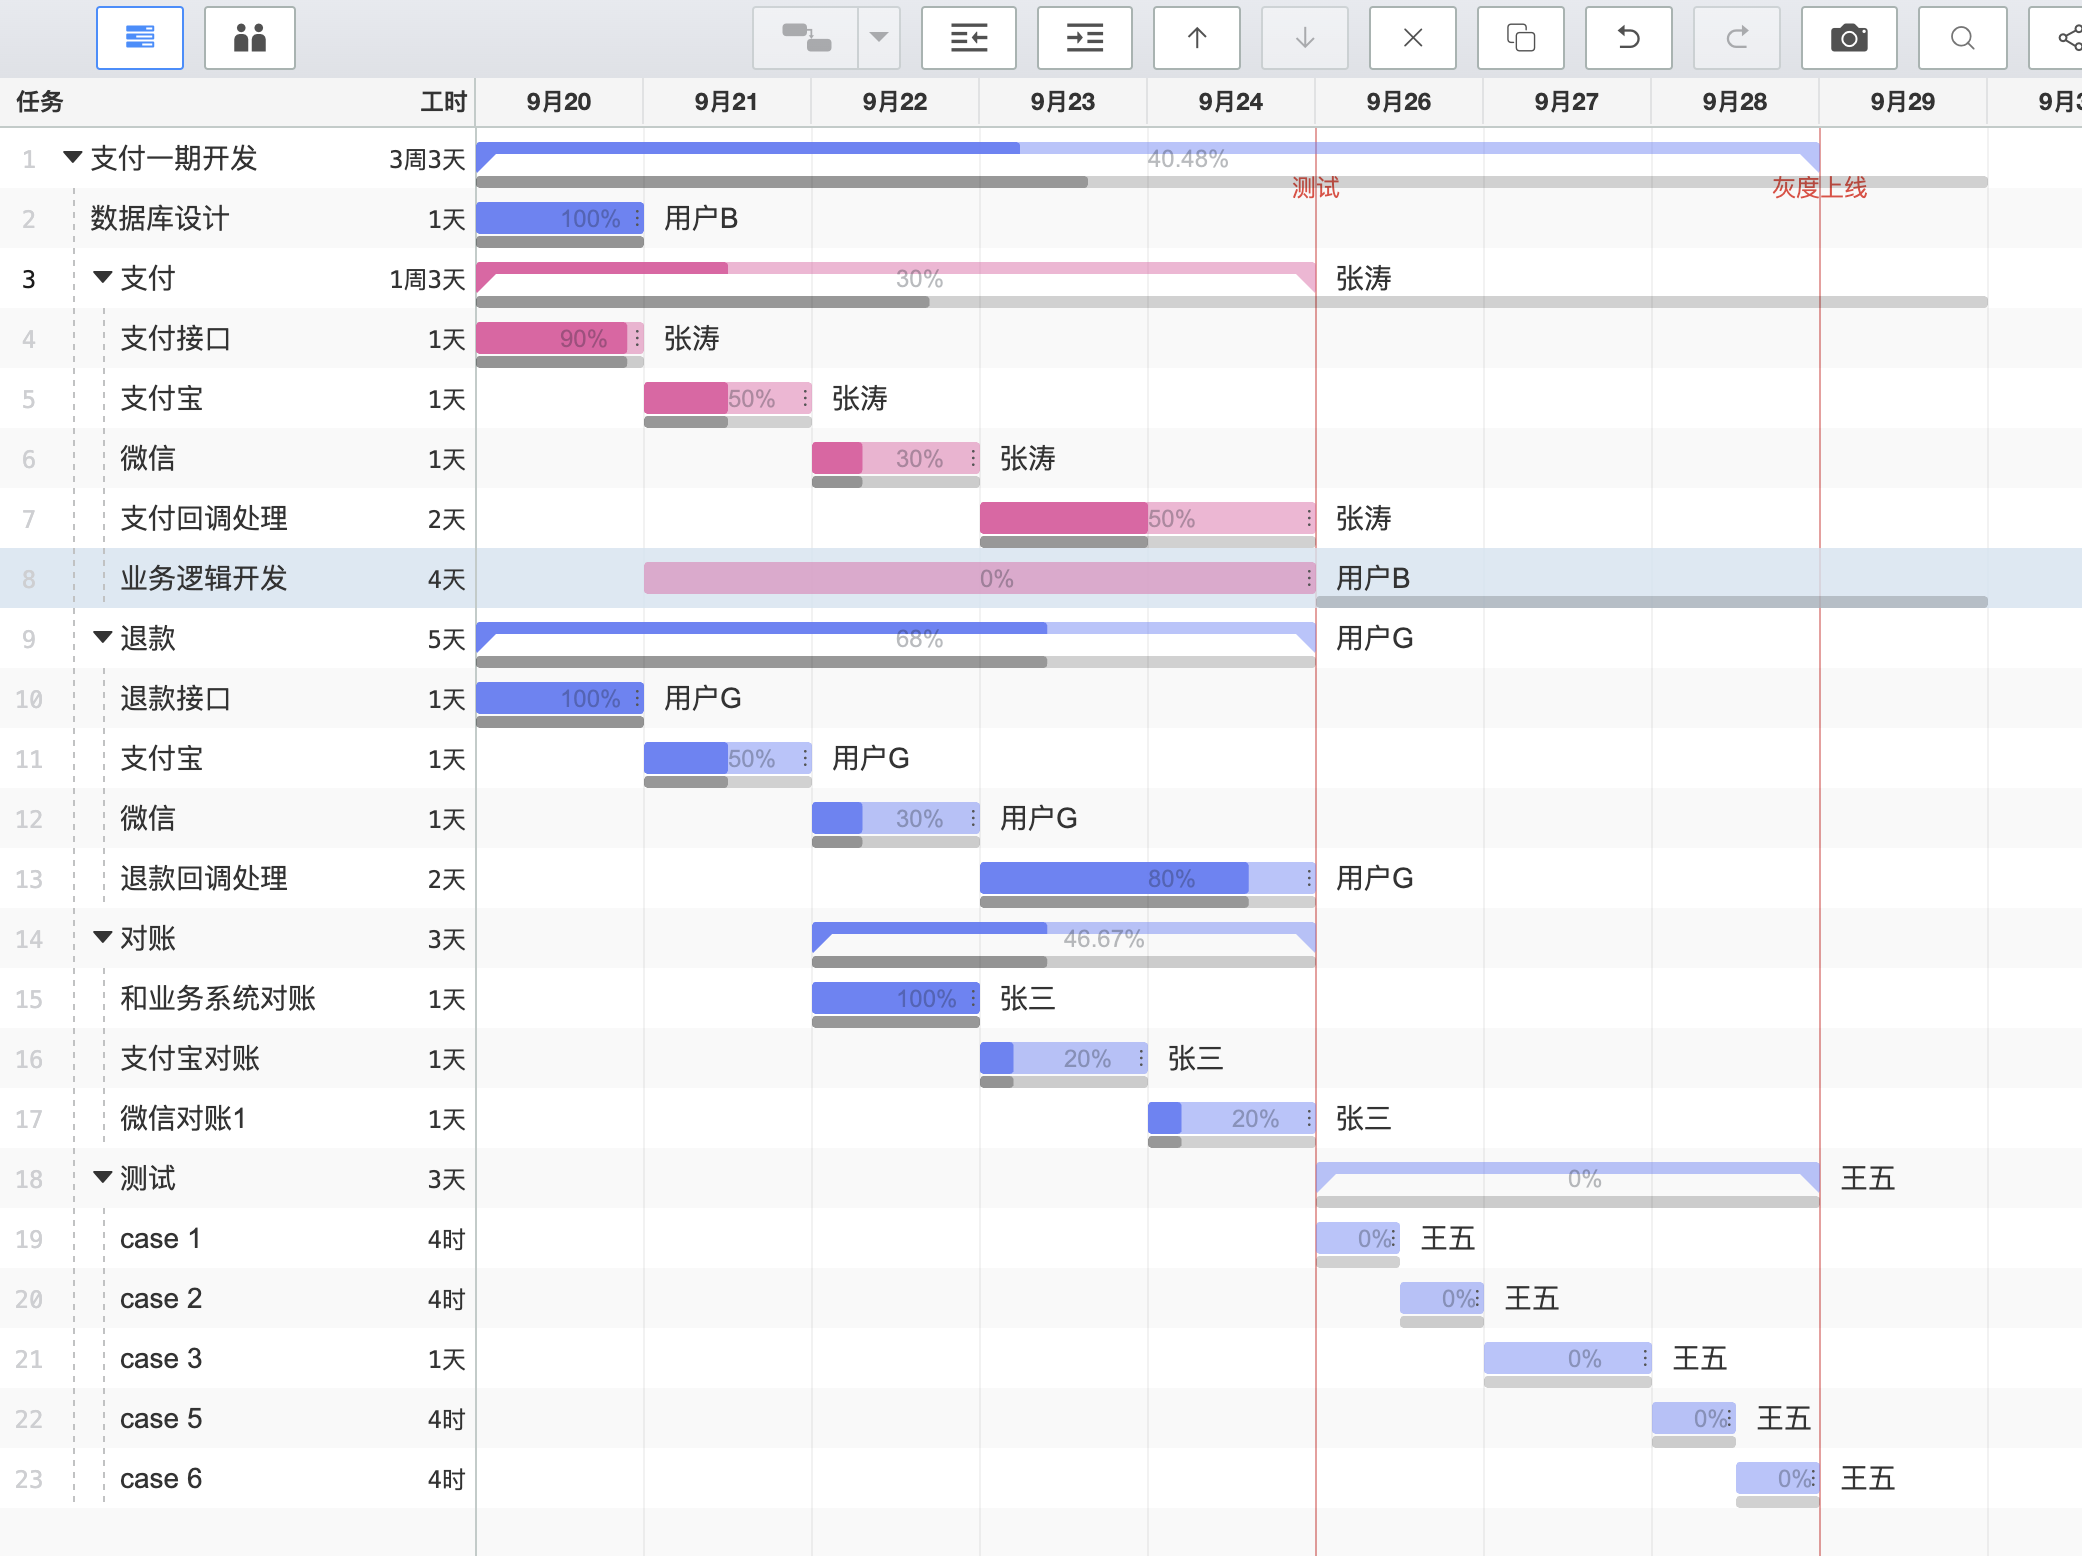The image size is (2082, 1556).
Task: Click 工时 value 3周3天 in row 1
Action: coord(427,158)
